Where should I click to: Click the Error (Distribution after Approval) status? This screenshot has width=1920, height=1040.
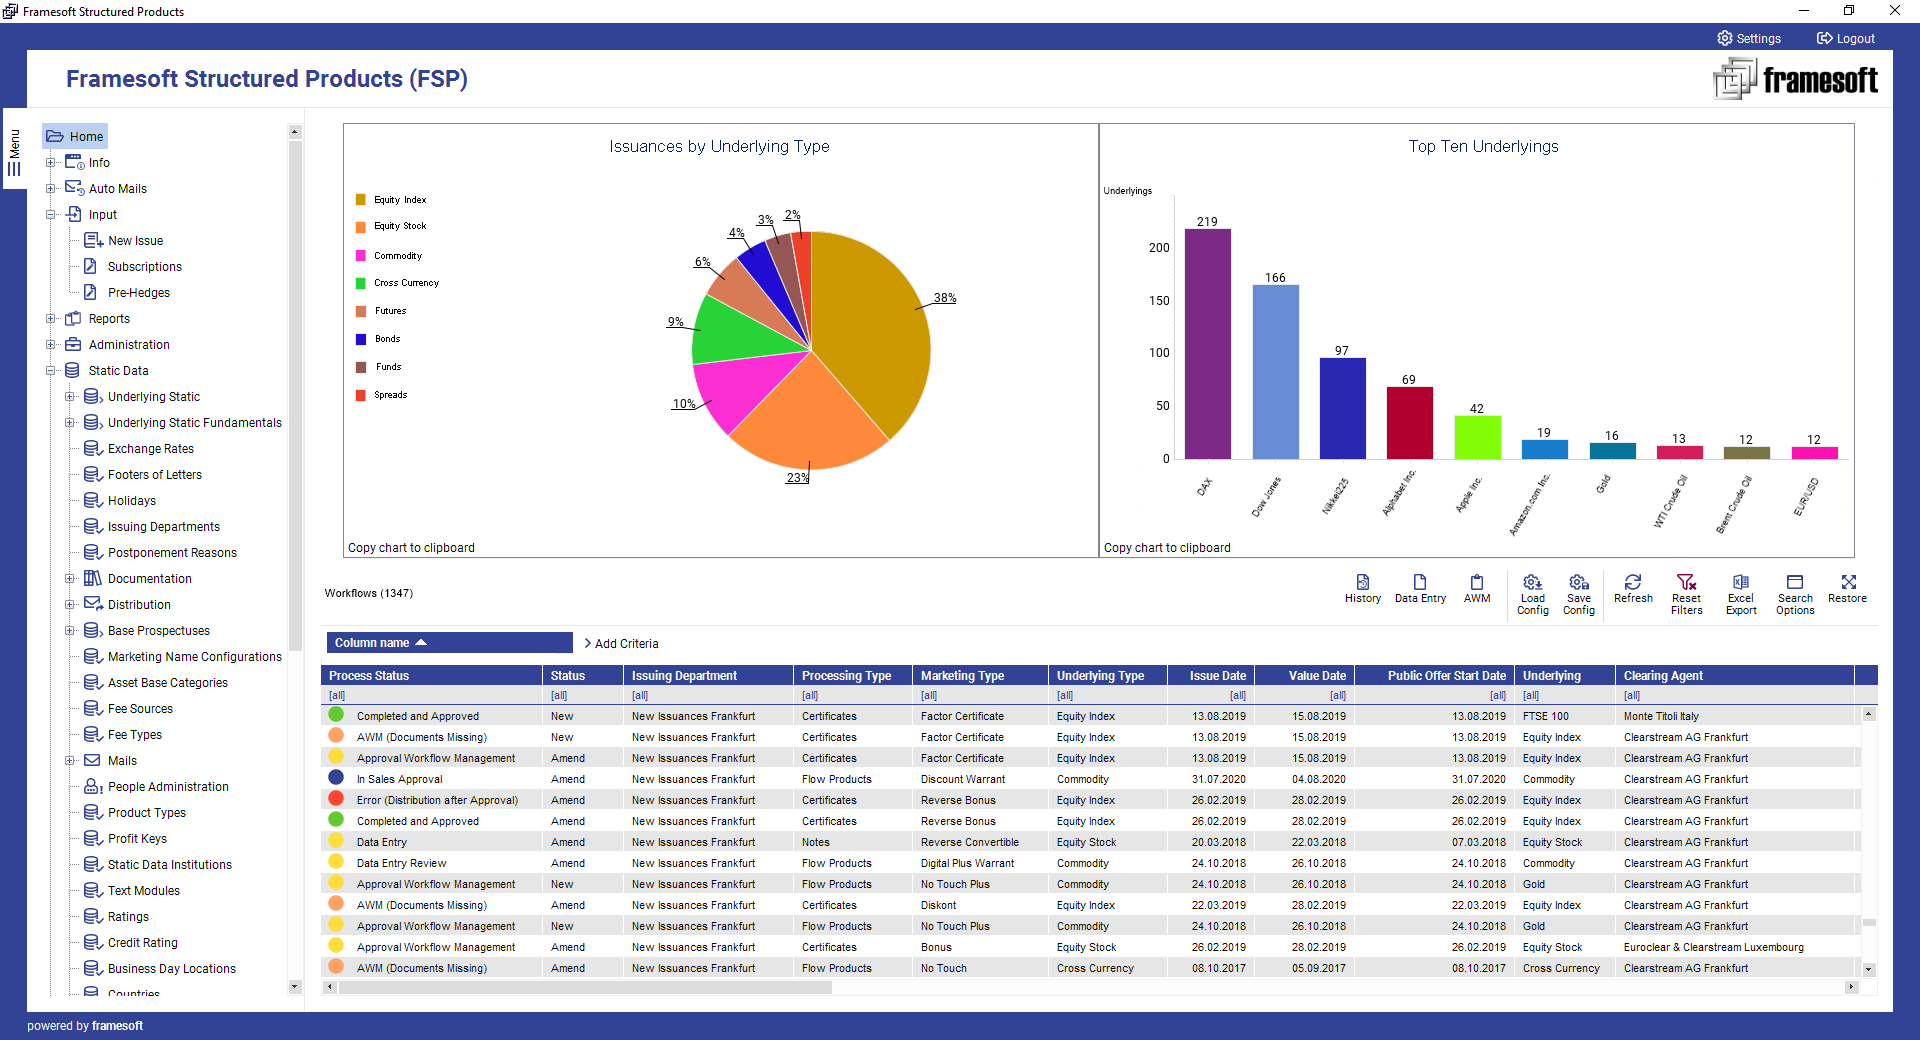437,800
